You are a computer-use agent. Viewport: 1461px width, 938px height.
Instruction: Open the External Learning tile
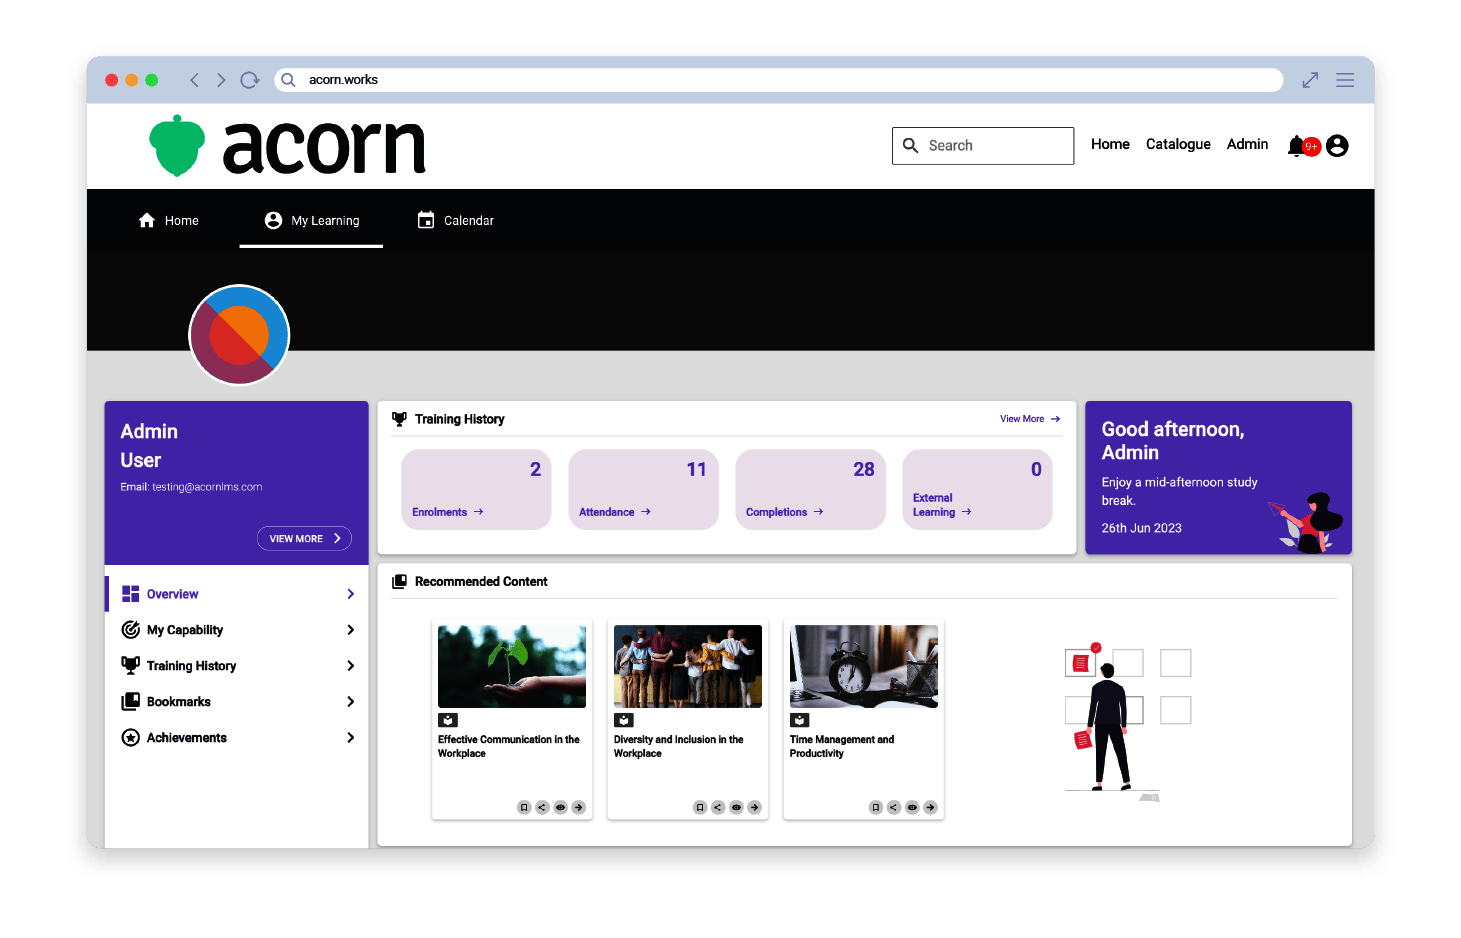(x=977, y=489)
